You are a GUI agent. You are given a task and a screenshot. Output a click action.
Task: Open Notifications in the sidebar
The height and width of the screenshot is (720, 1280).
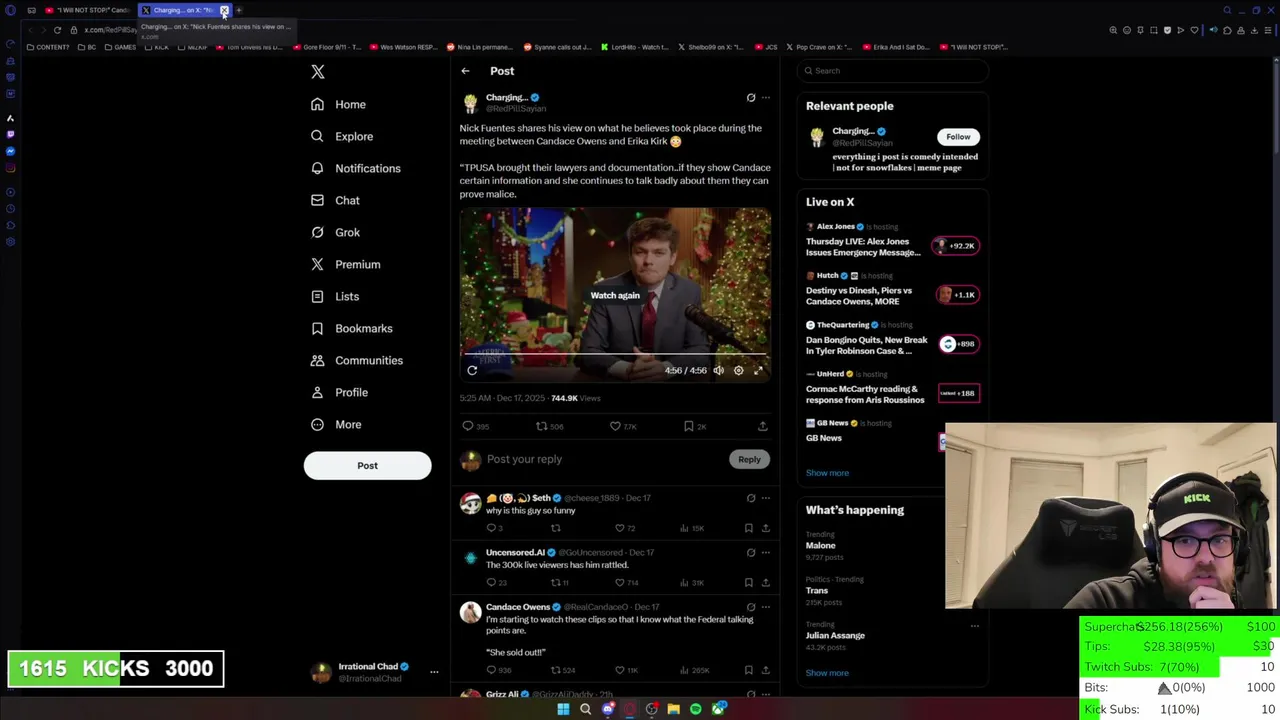coord(356,168)
